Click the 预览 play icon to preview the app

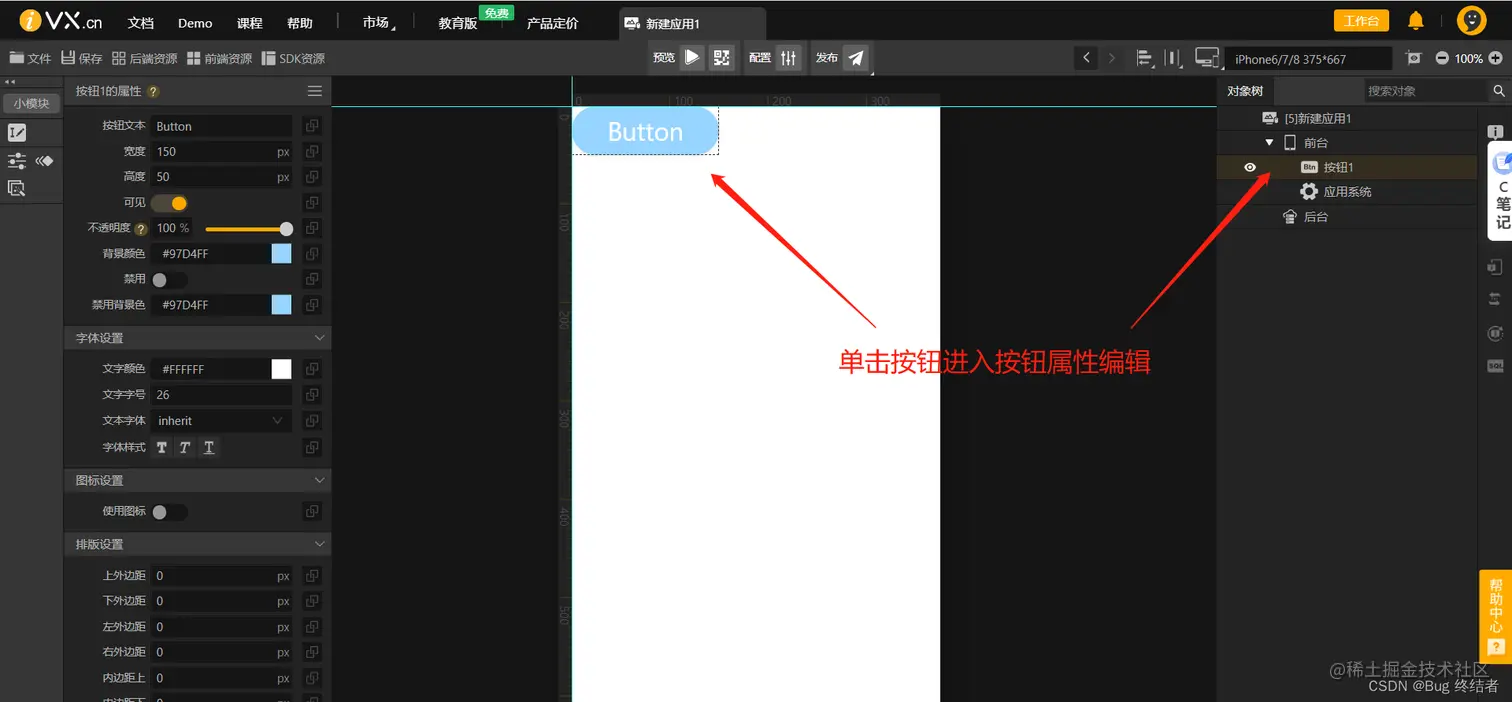tap(693, 57)
